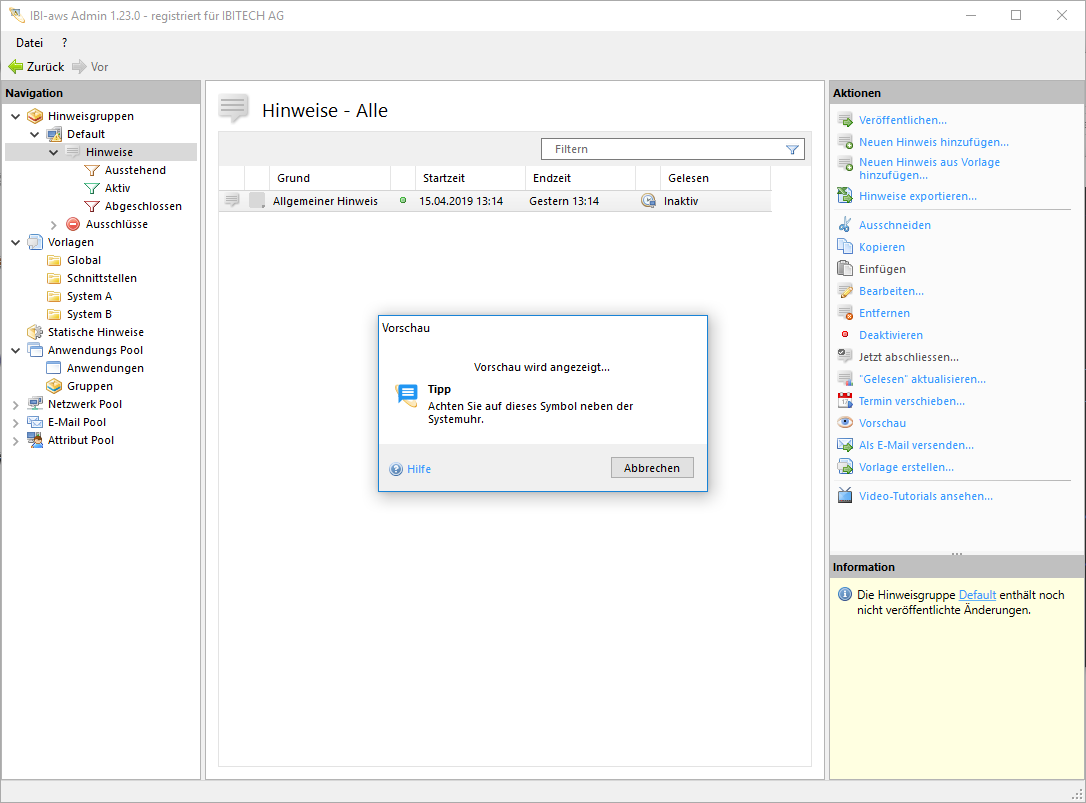Click the scissors icon for Ausschneiden

click(845, 225)
